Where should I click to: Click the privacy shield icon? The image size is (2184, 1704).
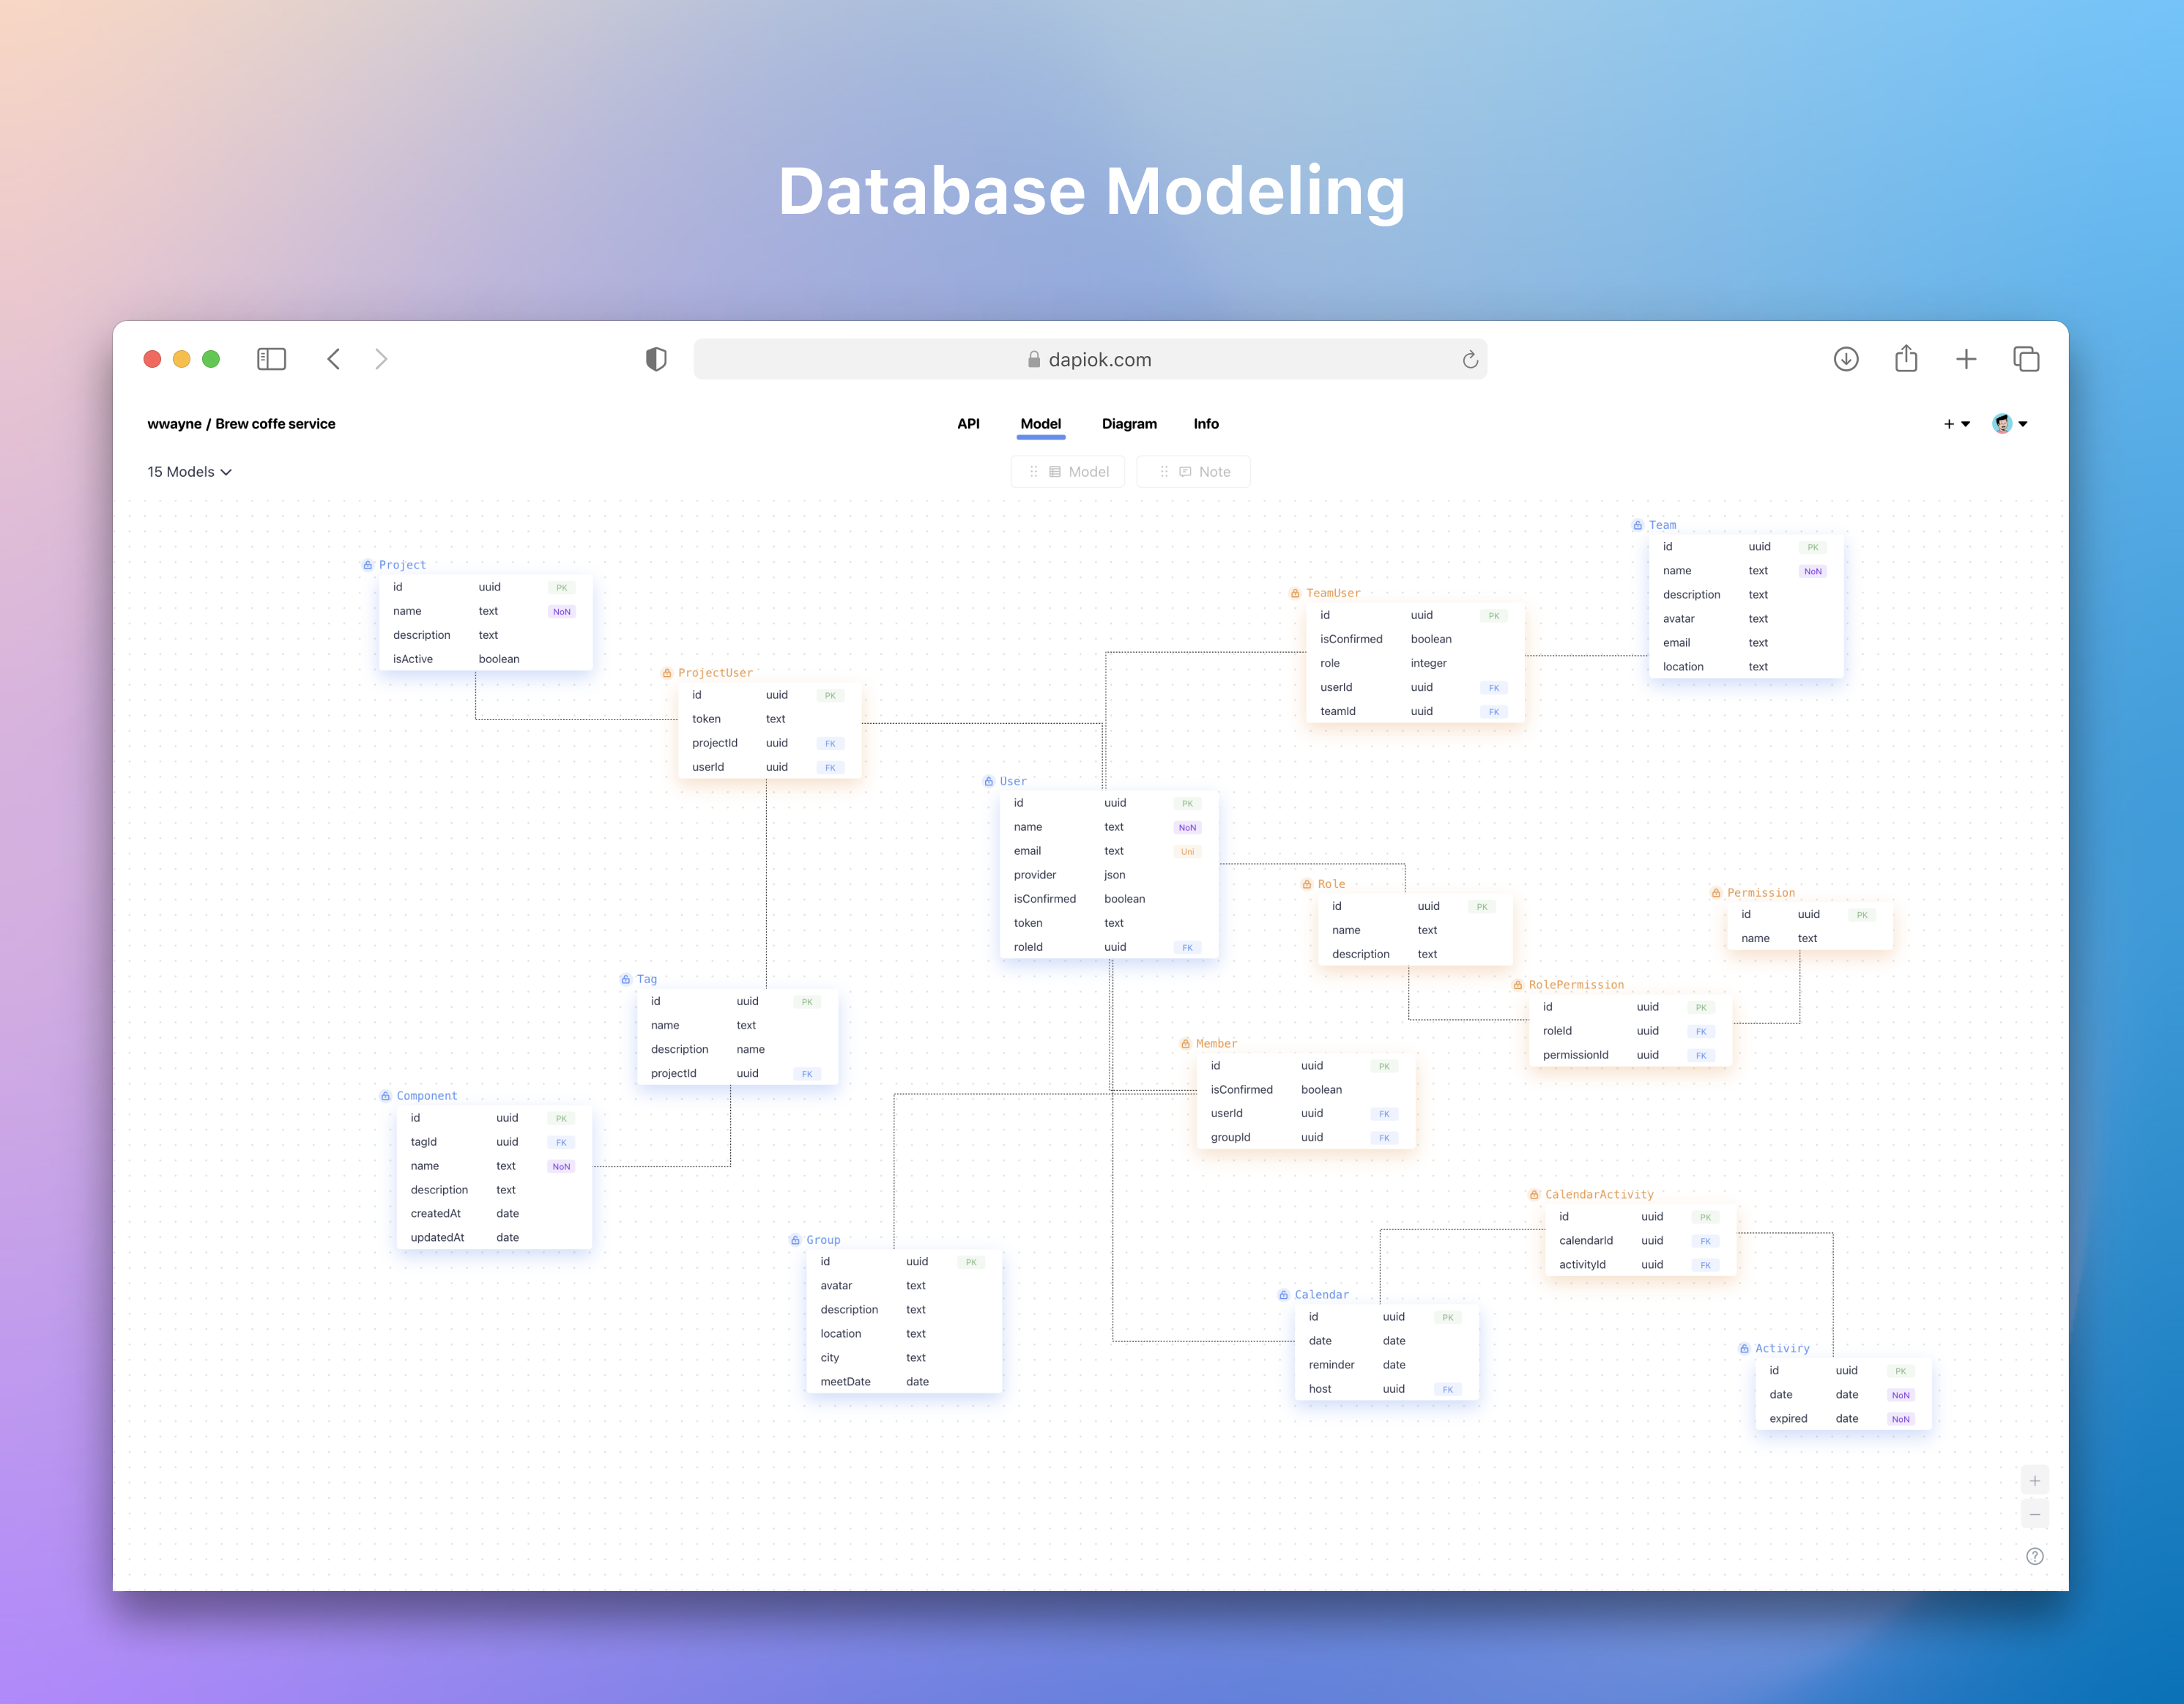pos(656,359)
